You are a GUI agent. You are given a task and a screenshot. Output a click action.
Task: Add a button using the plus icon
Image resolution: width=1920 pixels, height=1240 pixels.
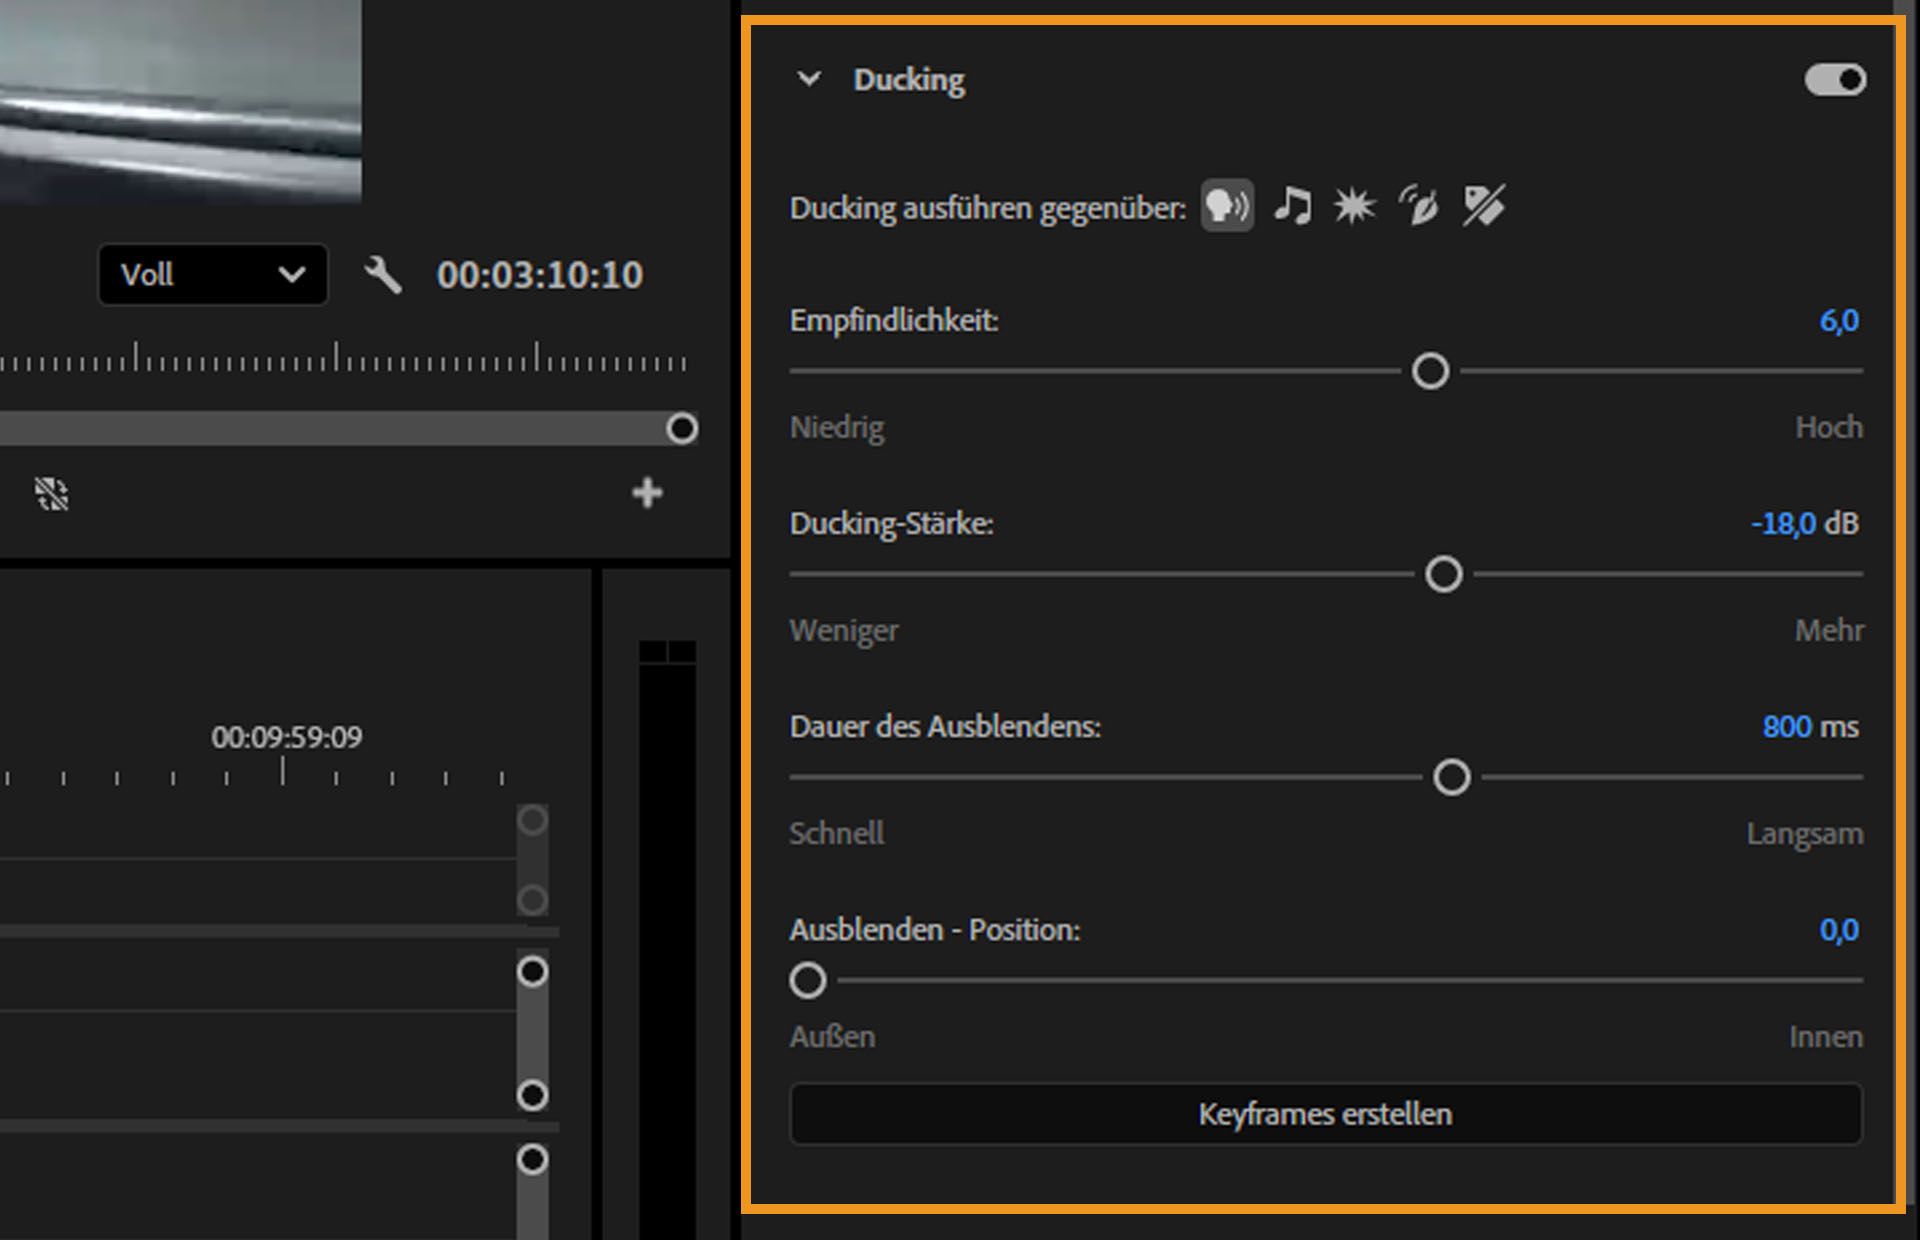(x=647, y=492)
